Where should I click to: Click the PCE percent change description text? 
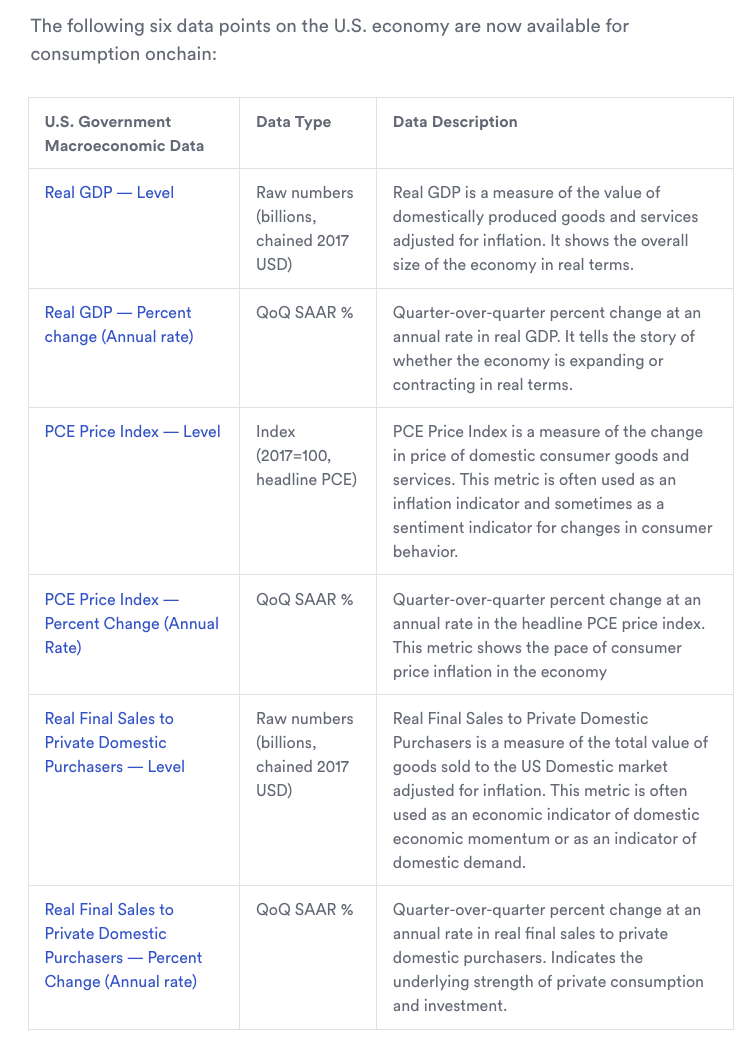click(549, 635)
